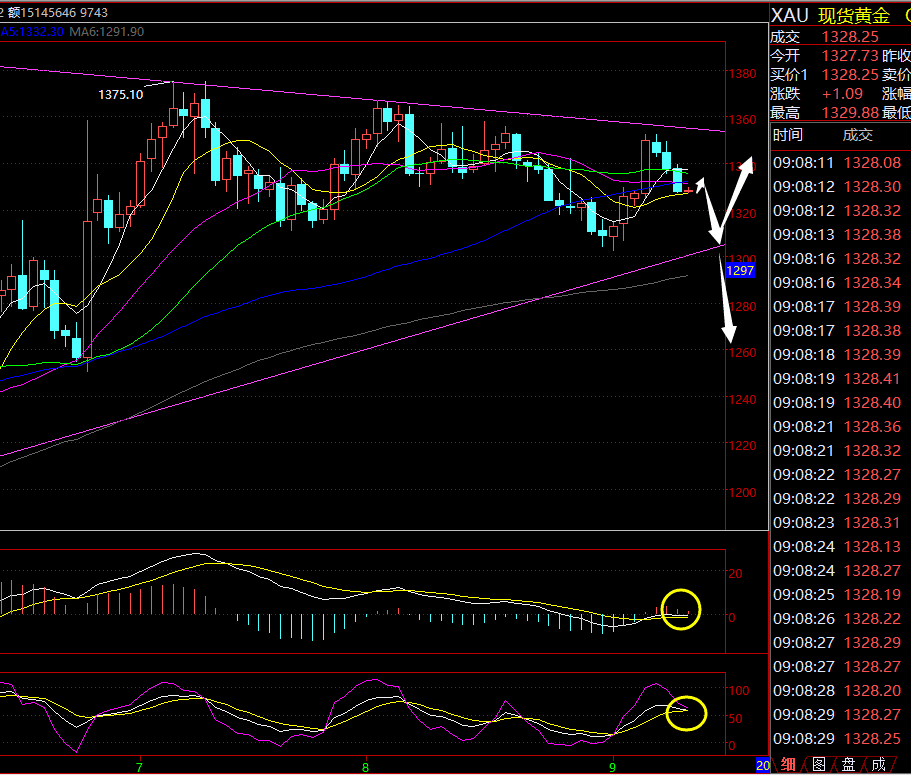Screen dimensions: 911x776
Task: Select the tick row 09:08:23 1328.31
Action: point(837,523)
